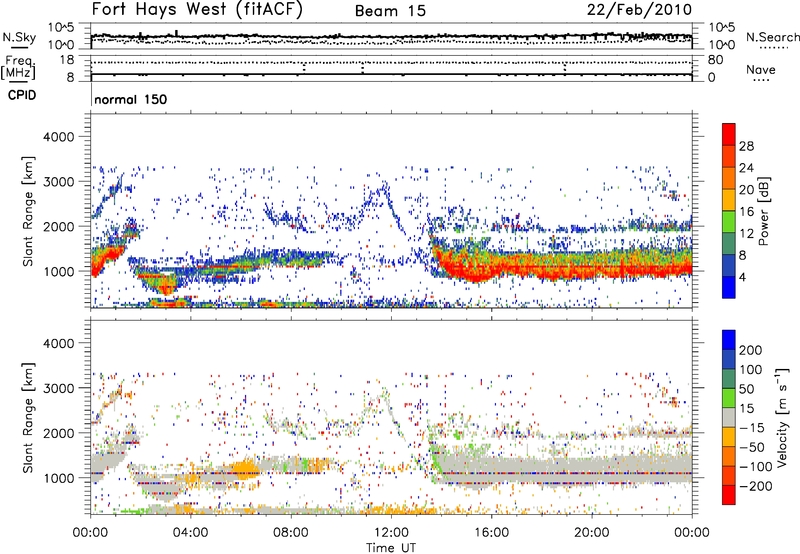
Task: Click "2000" tick on the Power panel axis
Action: pos(59,226)
